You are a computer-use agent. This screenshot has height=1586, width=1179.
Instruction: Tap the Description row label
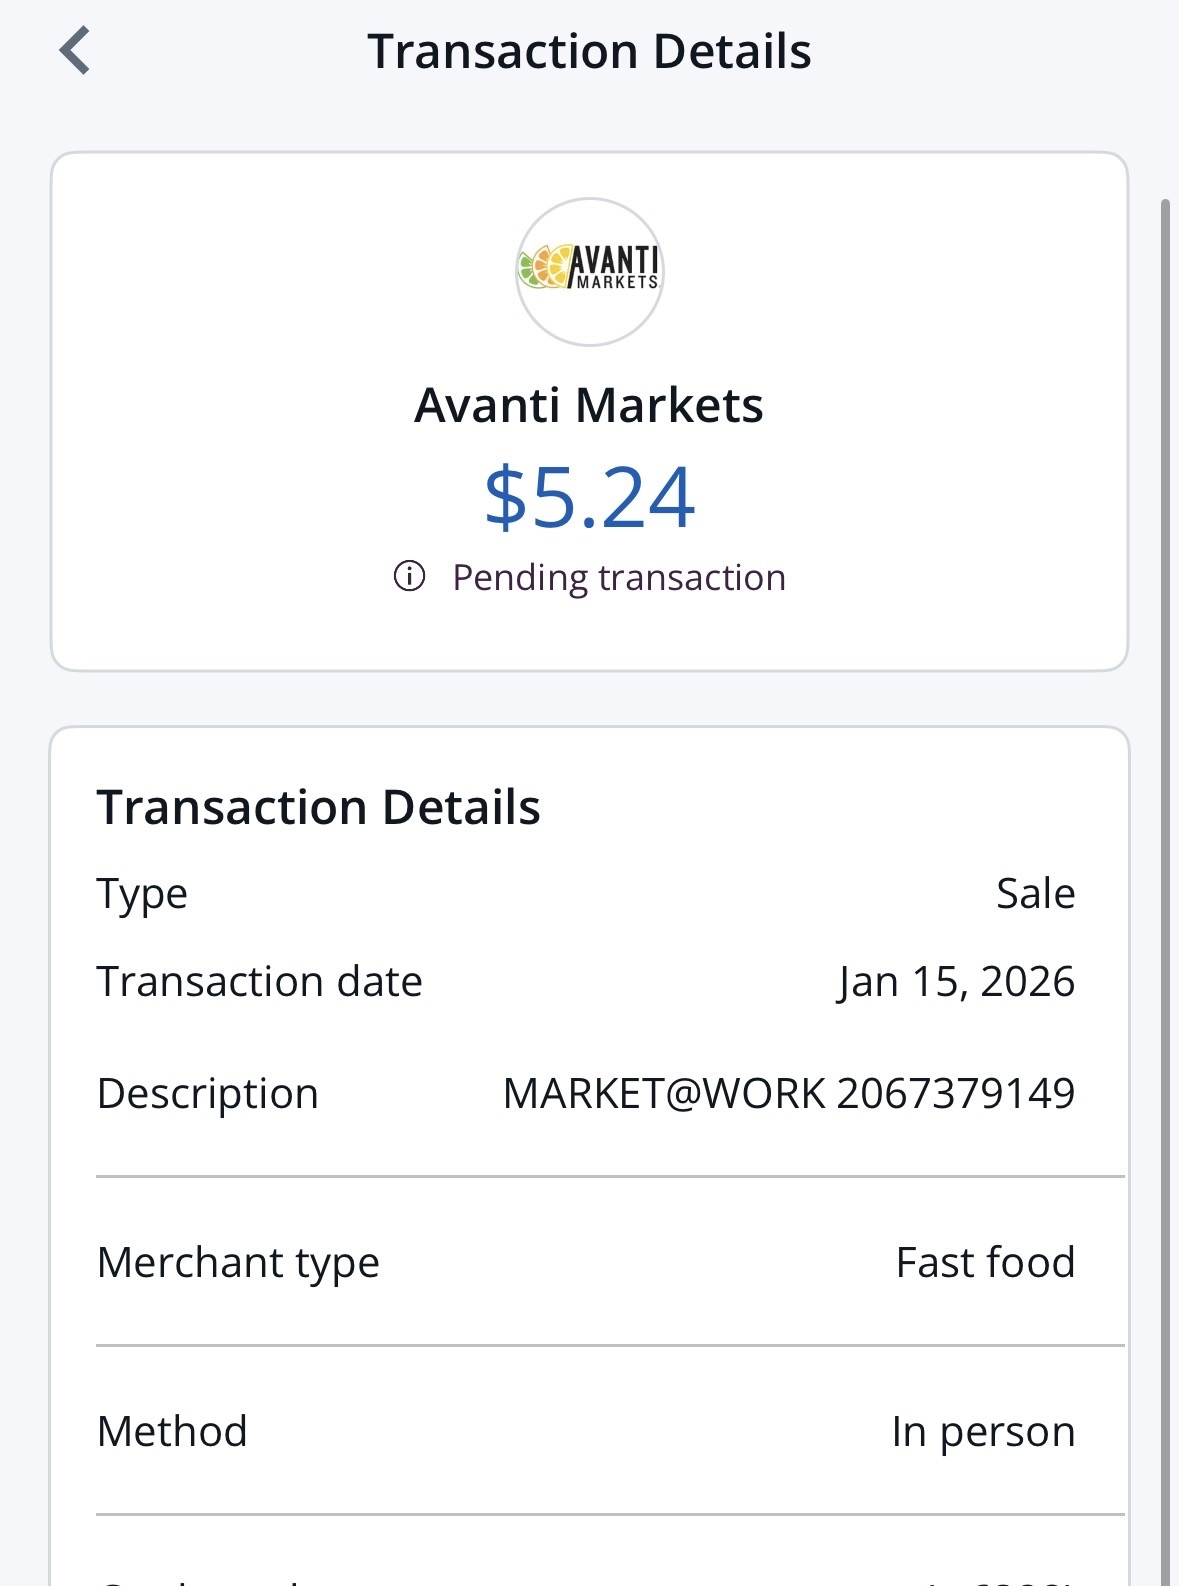(x=207, y=1093)
